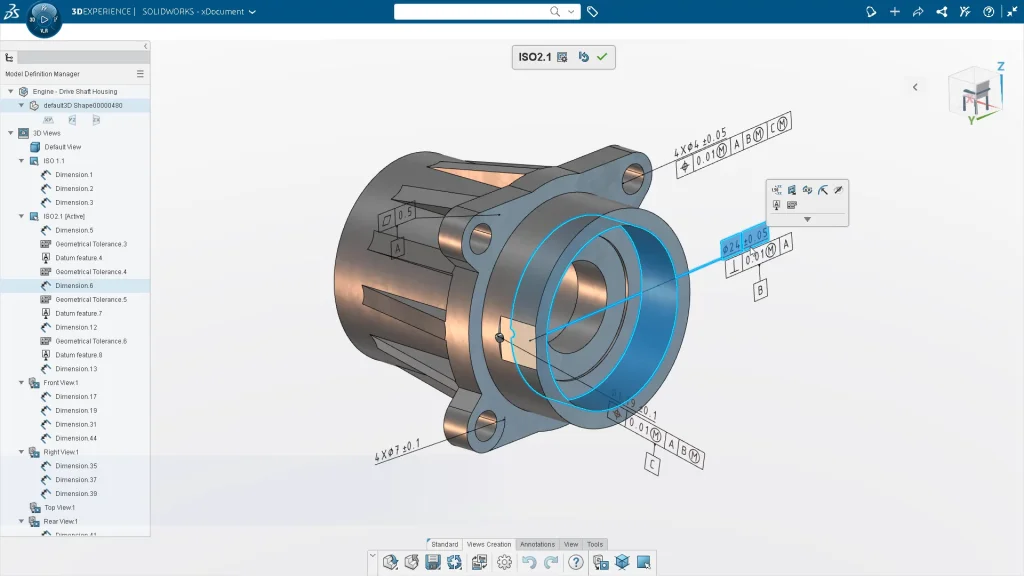Click the plus icon in the top bar
1024x576 pixels.
(x=893, y=11)
